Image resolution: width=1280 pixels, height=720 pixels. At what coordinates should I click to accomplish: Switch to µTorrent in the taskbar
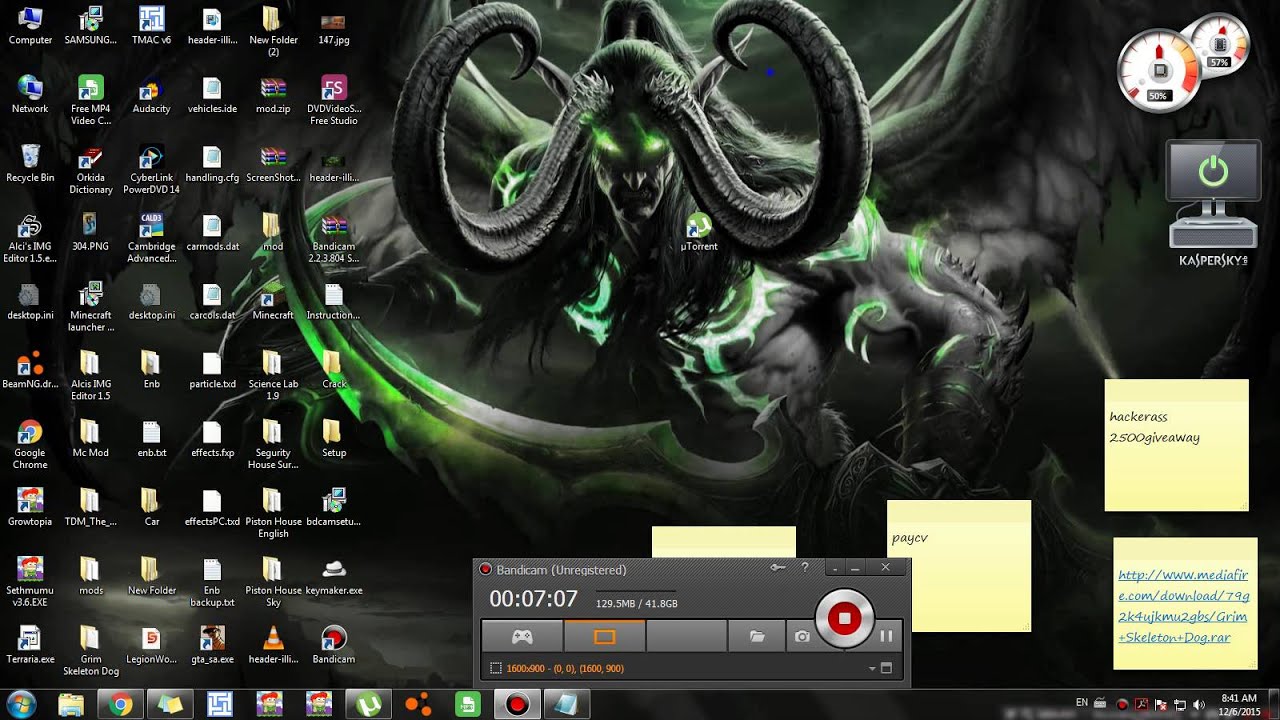(368, 705)
